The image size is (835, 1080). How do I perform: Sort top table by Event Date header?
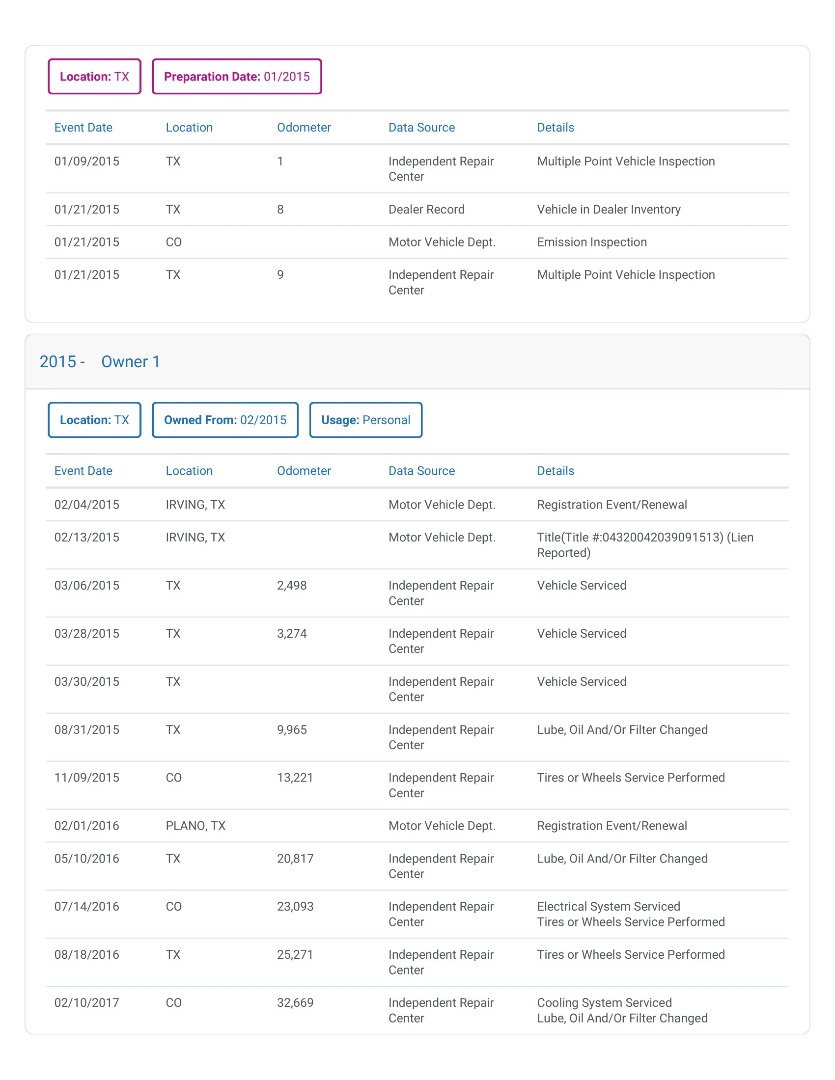(83, 128)
